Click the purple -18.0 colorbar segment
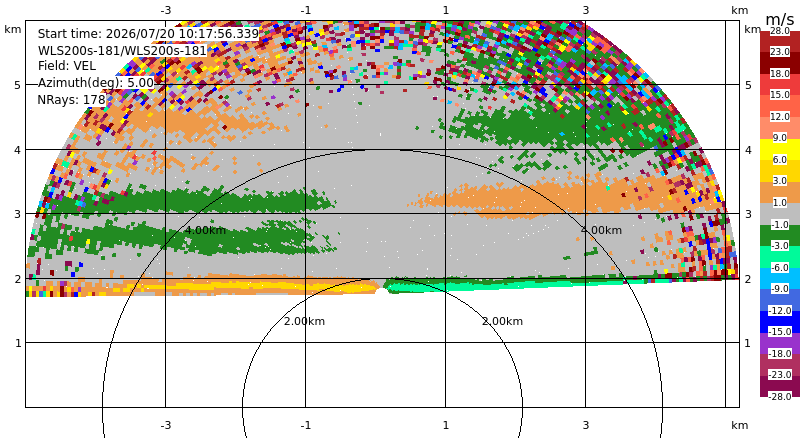This screenshot has height=438, width=800. [780, 343]
